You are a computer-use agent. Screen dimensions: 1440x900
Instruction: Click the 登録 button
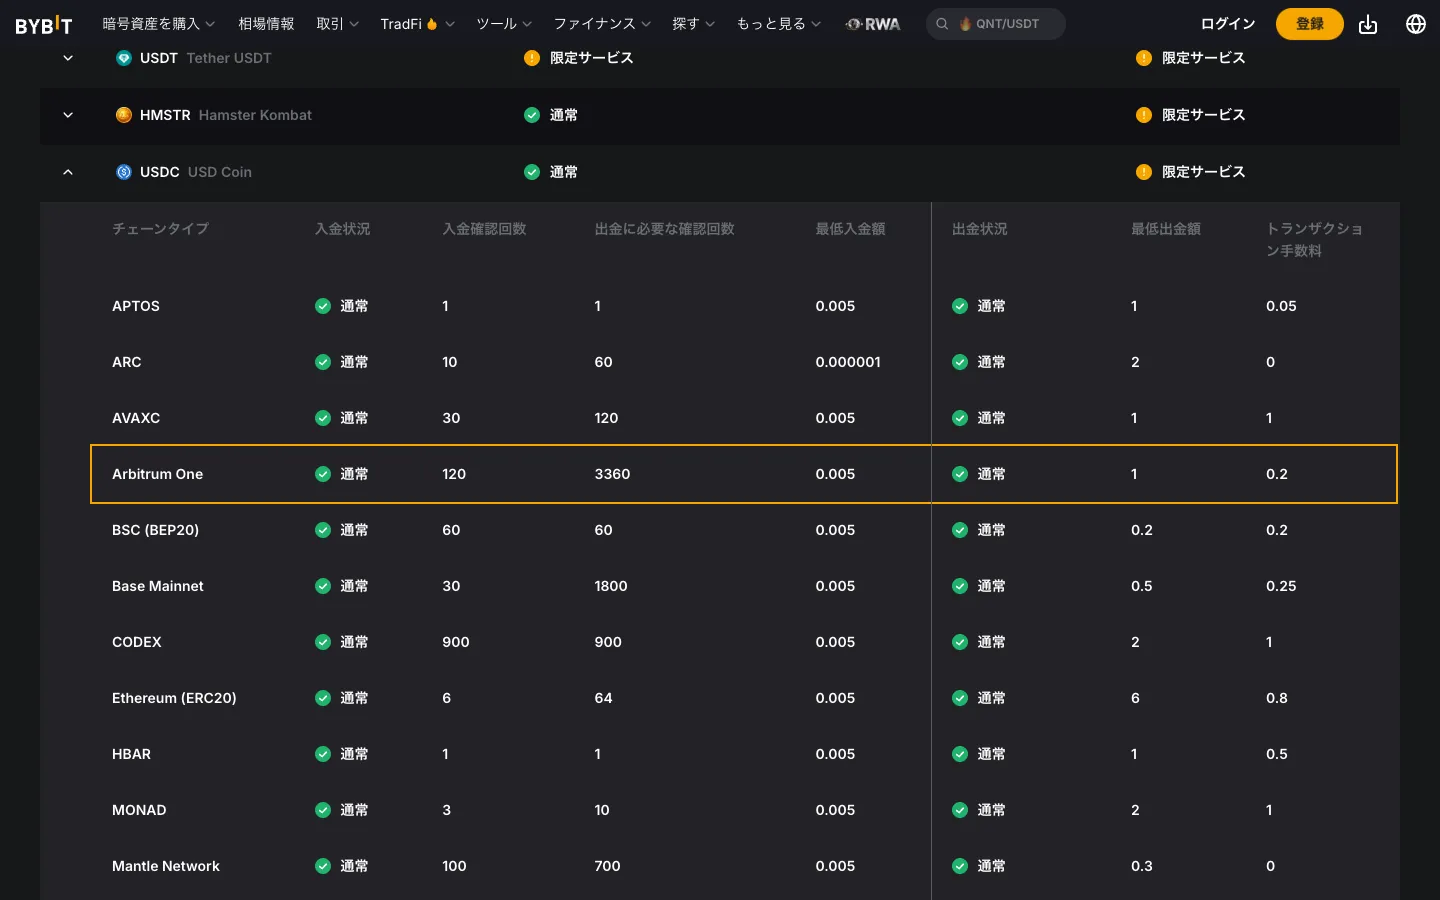point(1310,24)
